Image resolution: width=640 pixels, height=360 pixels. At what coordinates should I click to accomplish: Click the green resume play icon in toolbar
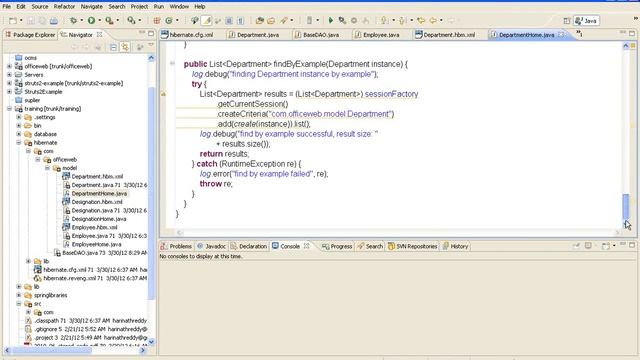(x=331, y=20)
